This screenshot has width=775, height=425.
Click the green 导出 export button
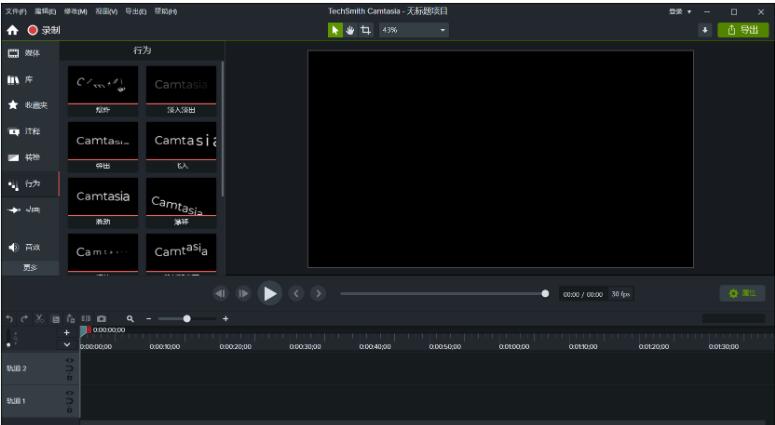click(743, 30)
